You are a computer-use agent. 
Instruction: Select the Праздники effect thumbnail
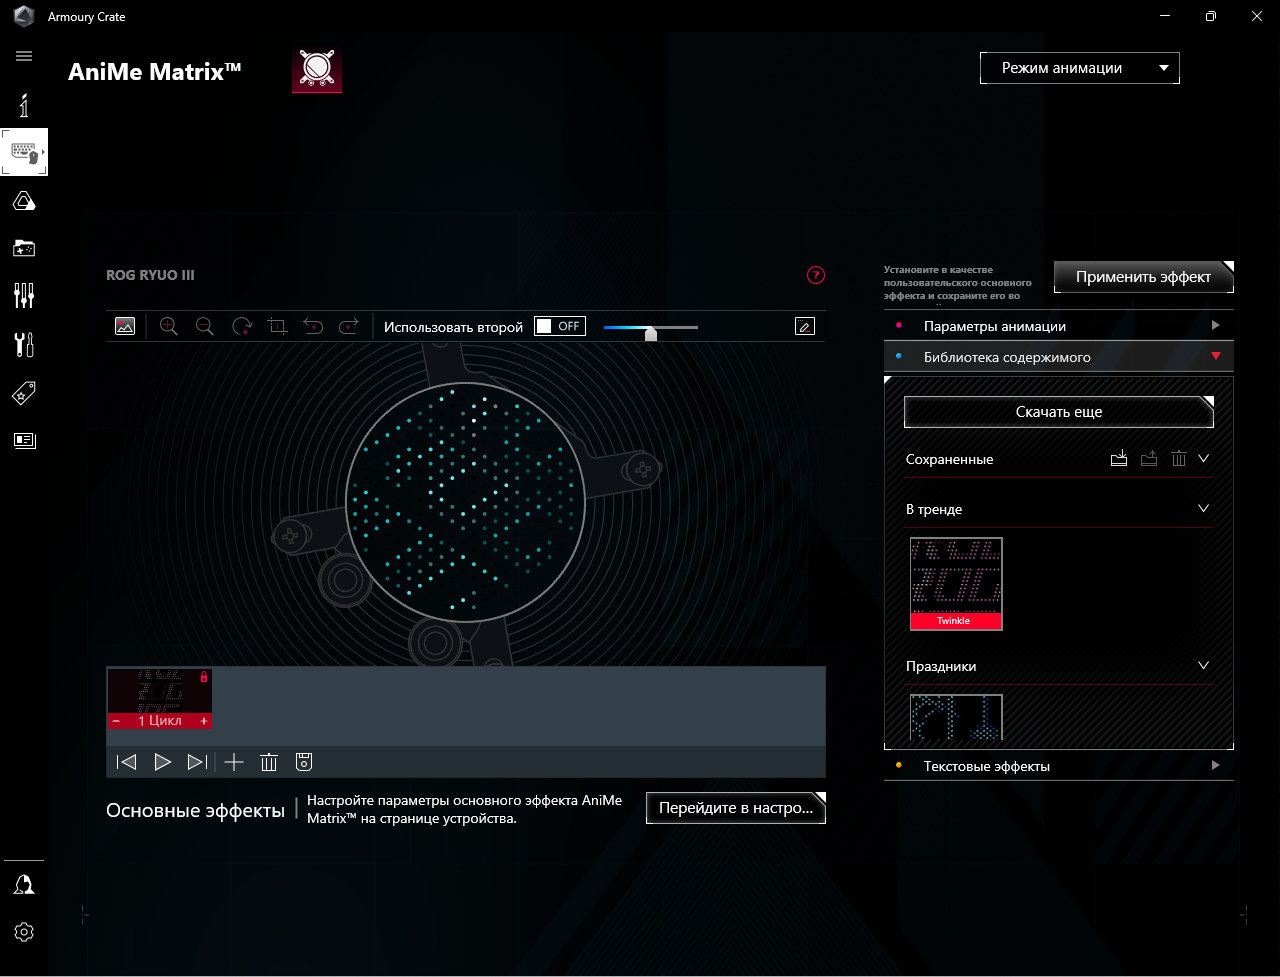pos(956,717)
